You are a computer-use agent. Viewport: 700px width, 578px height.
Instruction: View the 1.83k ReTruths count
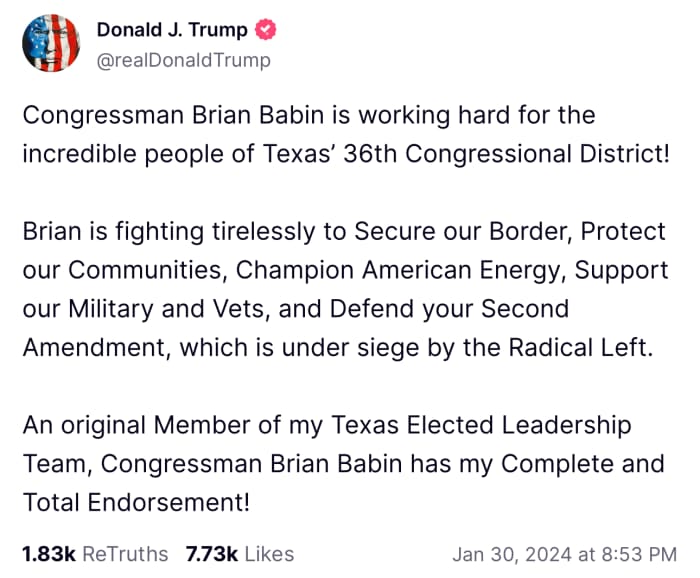(49, 554)
